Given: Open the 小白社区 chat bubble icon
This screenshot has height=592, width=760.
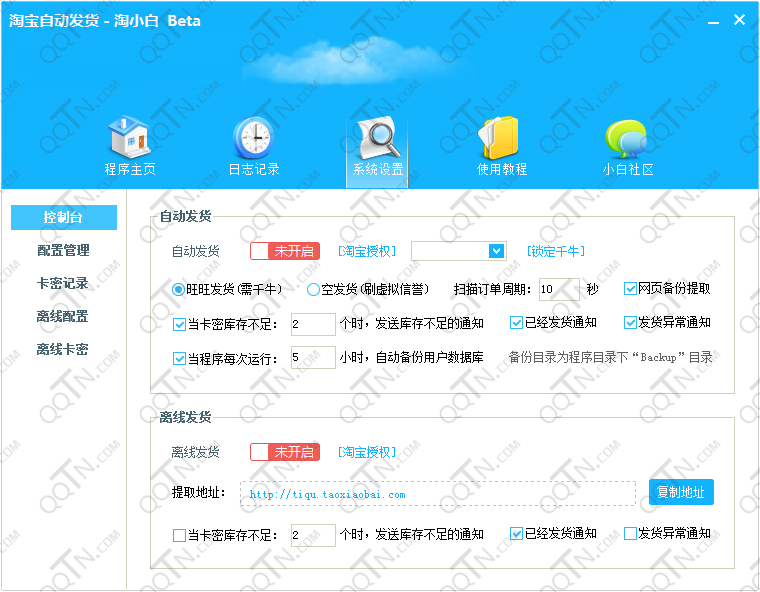Looking at the screenshot, I should click(x=627, y=139).
